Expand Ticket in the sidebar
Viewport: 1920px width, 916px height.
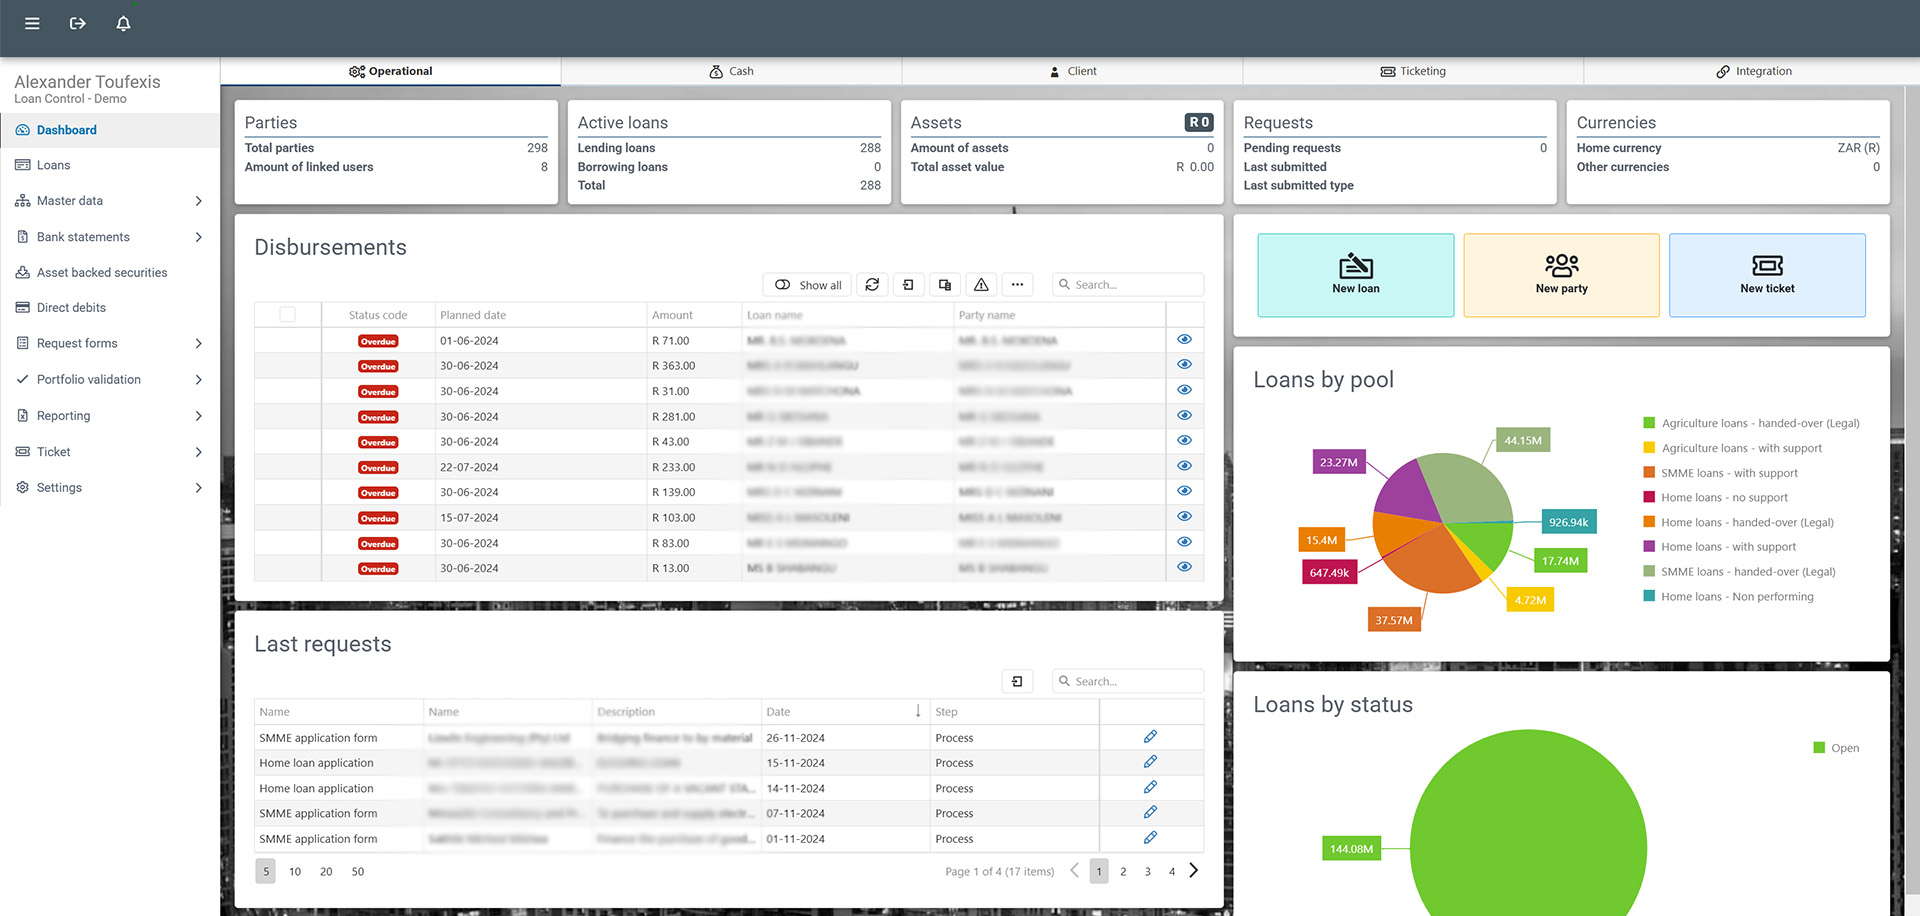tap(109, 452)
